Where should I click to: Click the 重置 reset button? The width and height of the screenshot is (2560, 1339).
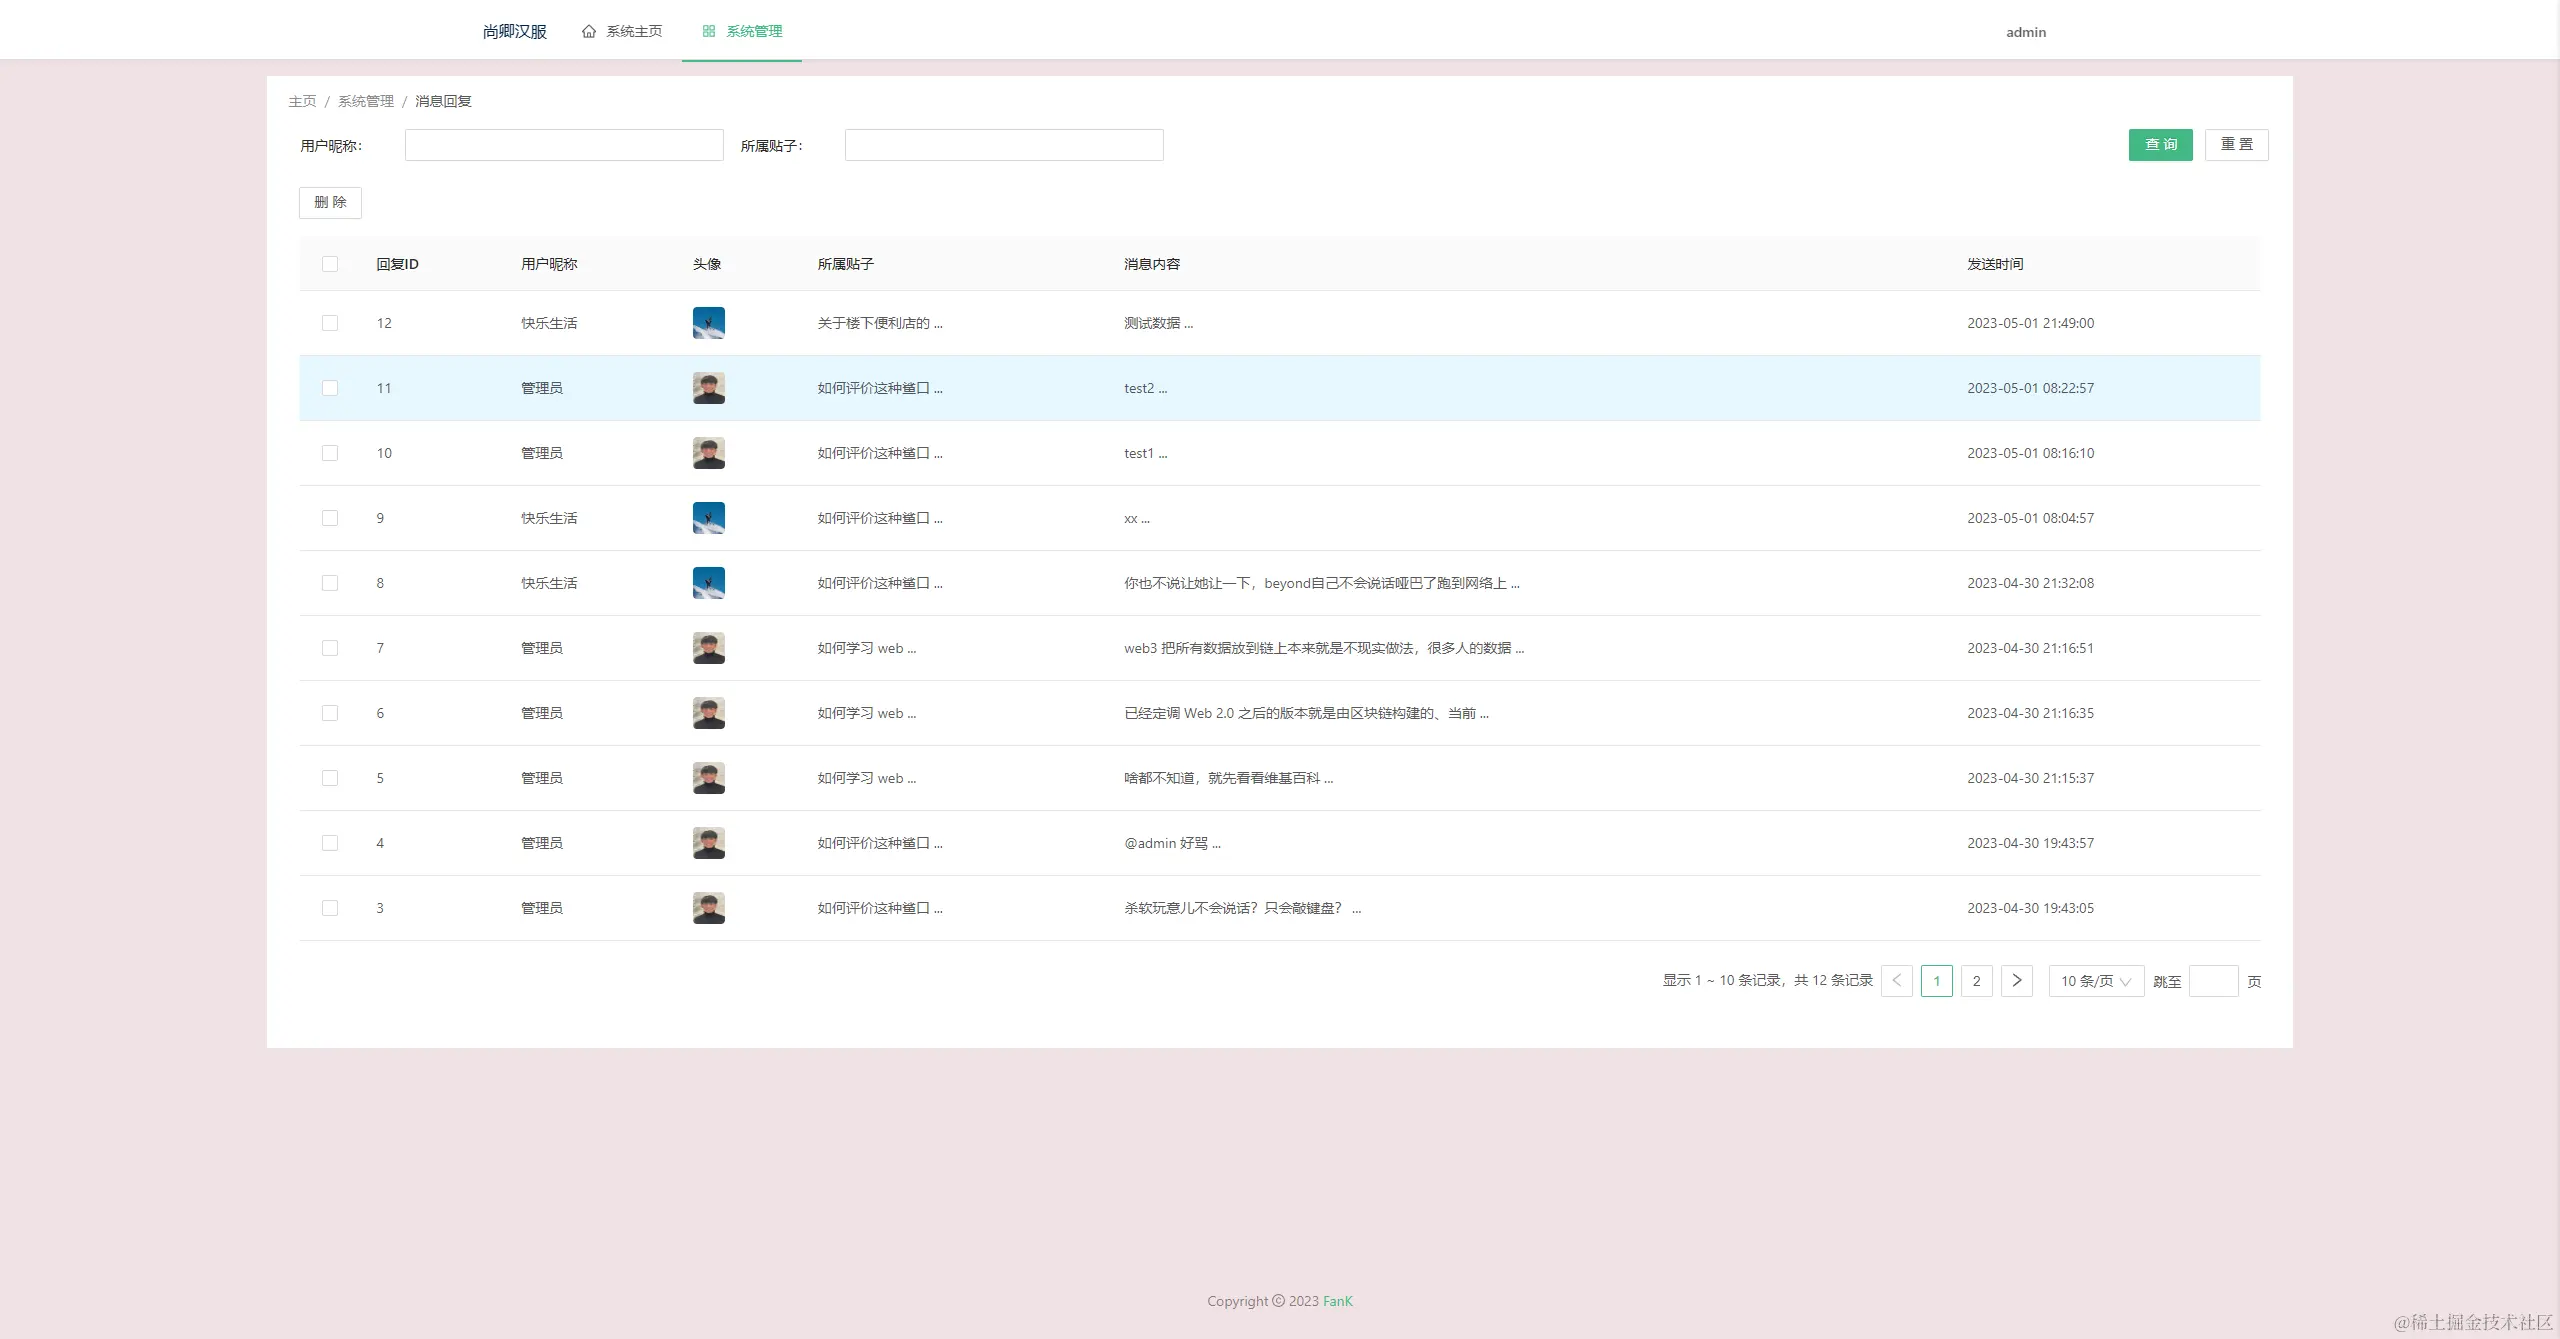(x=2236, y=145)
